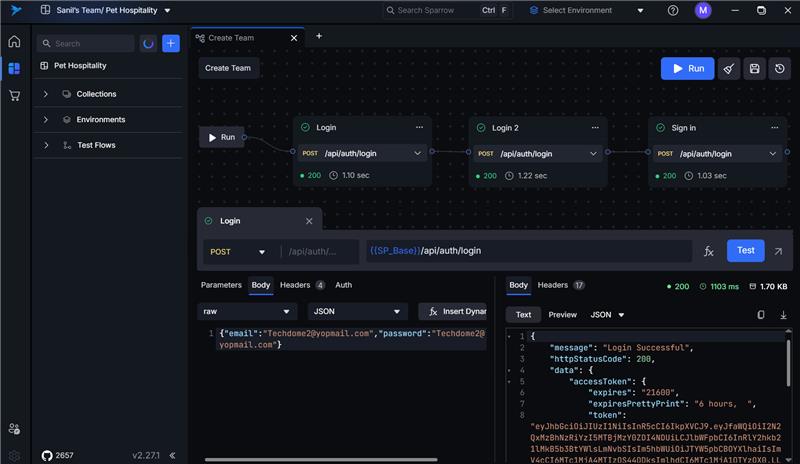Open the run history clock icon
The height and width of the screenshot is (464, 800).
780,68
